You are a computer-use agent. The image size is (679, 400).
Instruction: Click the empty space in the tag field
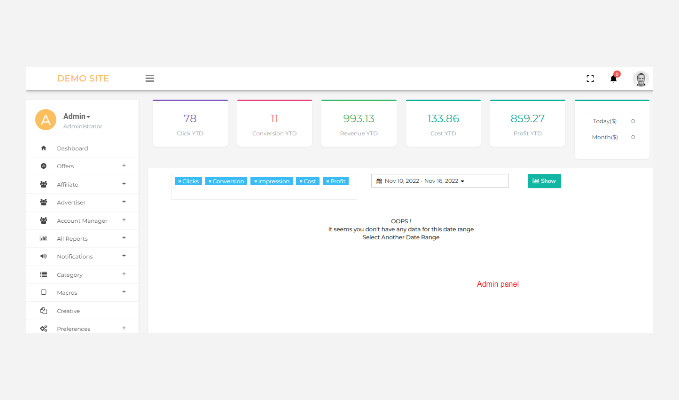[264, 193]
